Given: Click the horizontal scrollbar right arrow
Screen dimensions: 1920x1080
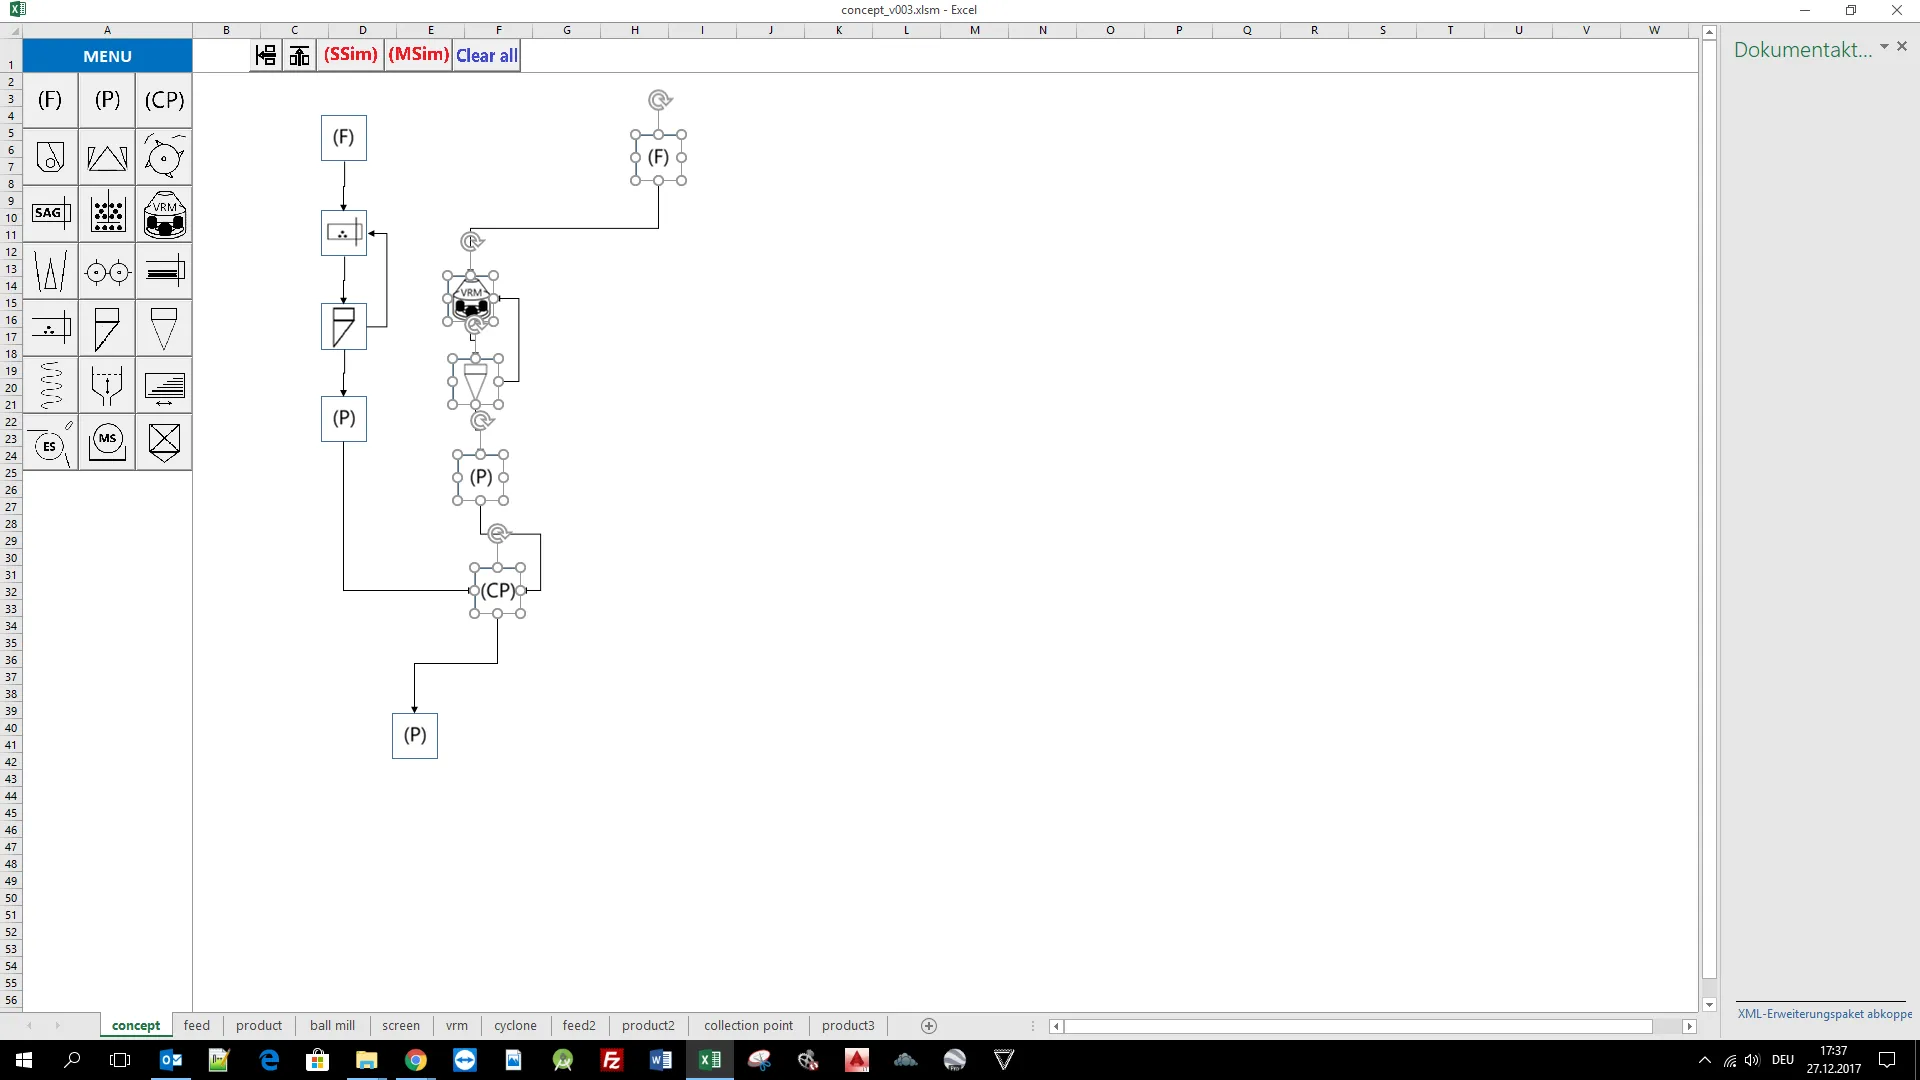Looking at the screenshot, I should coord(1689,1026).
